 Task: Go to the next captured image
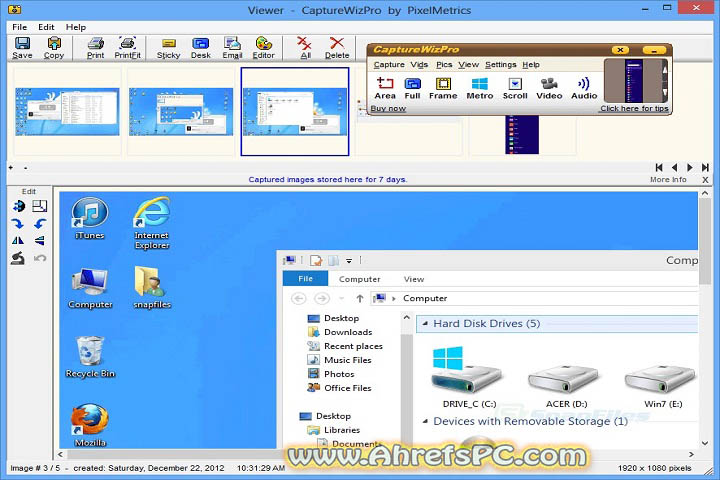[x=690, y=168]
